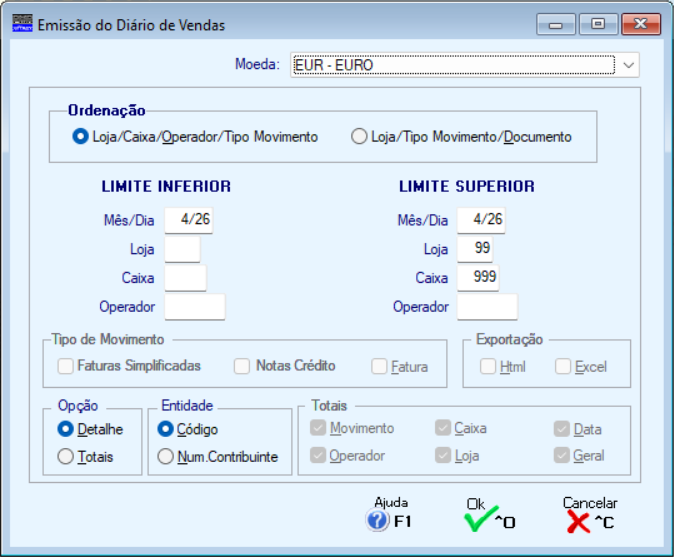Click the lower limit Mês/Dia field

(x=188, y=220)
